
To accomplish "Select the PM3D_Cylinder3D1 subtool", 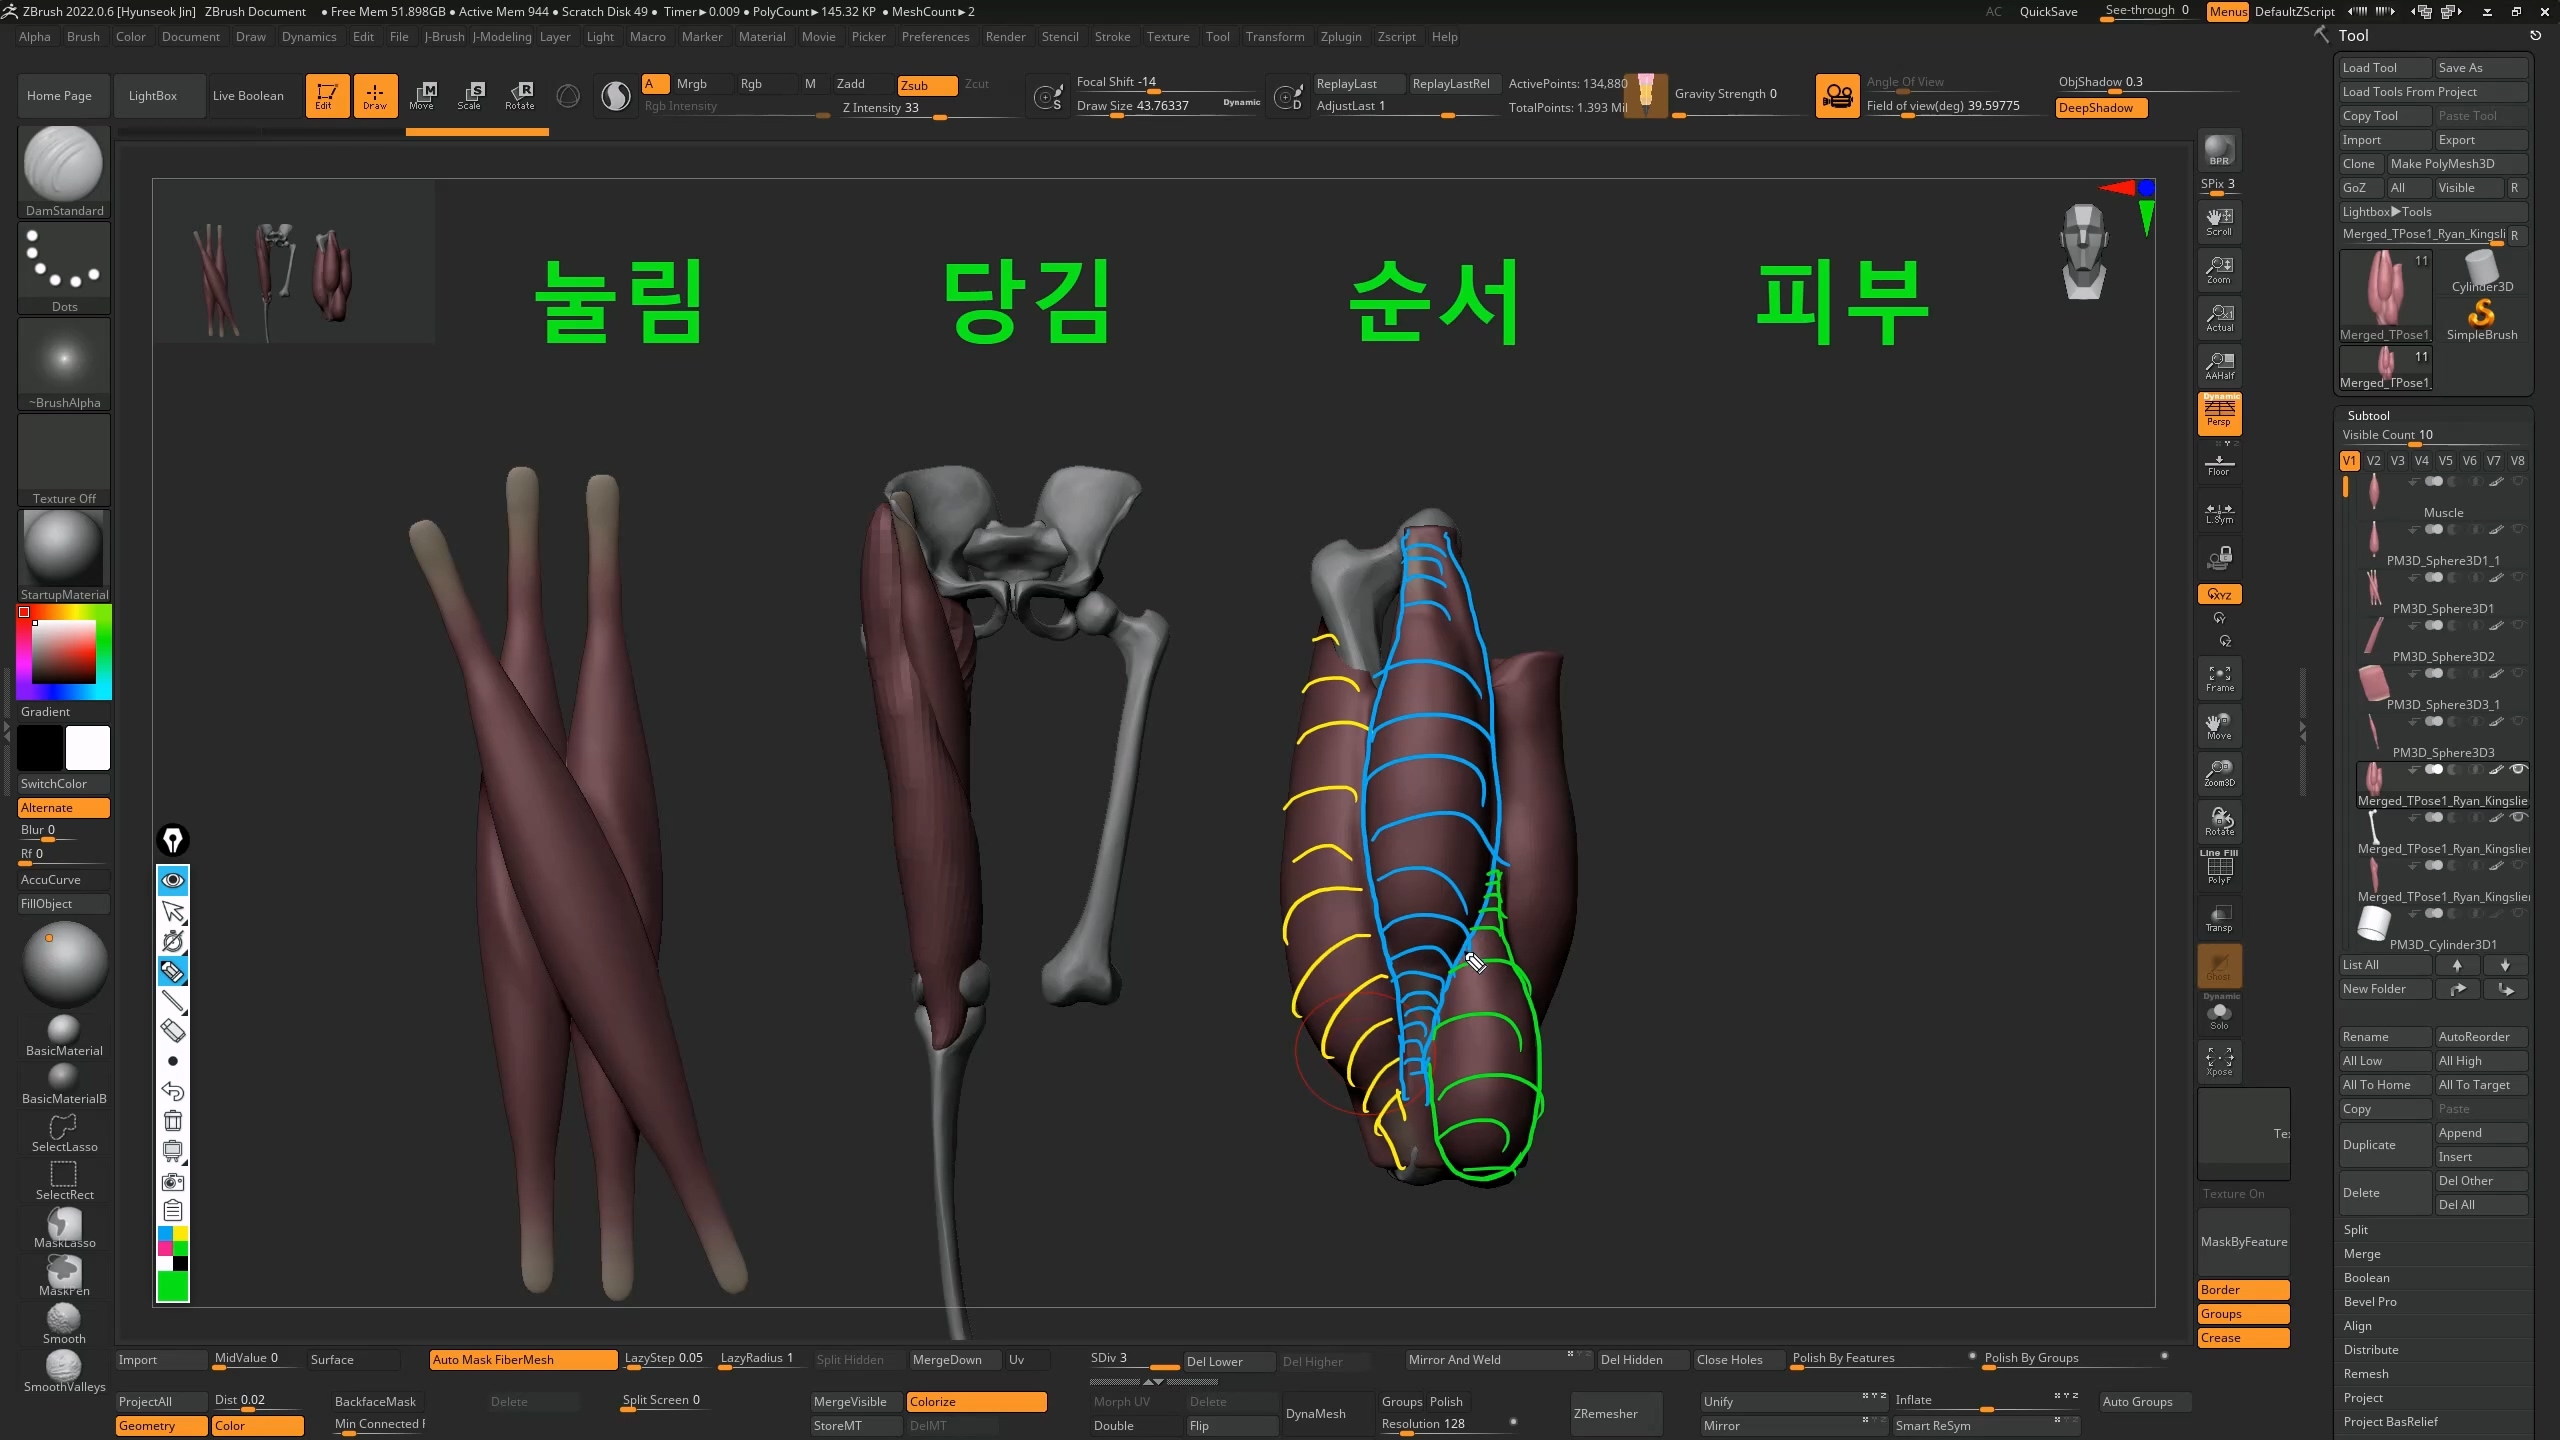I will click(x=2442, y=944).
